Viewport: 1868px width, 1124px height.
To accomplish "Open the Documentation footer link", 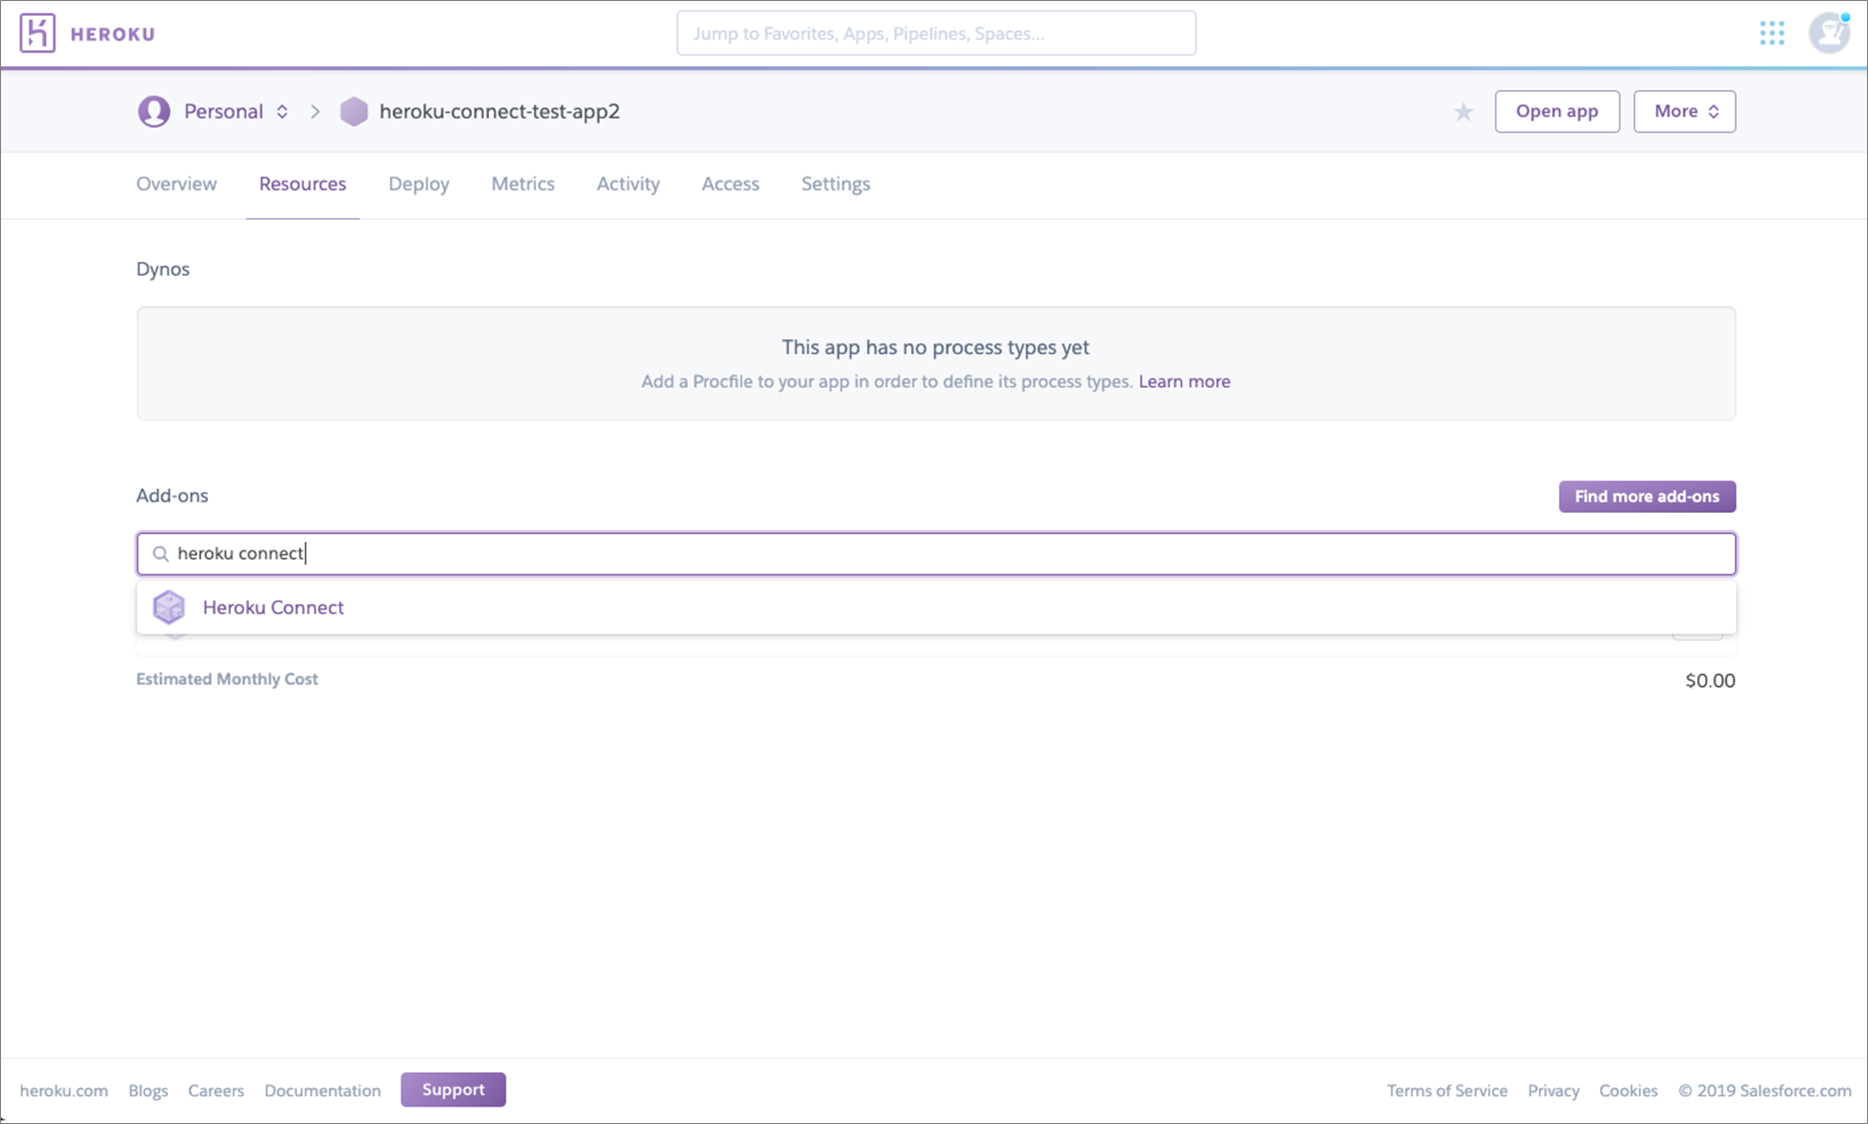I will [x=322, y=1090].
